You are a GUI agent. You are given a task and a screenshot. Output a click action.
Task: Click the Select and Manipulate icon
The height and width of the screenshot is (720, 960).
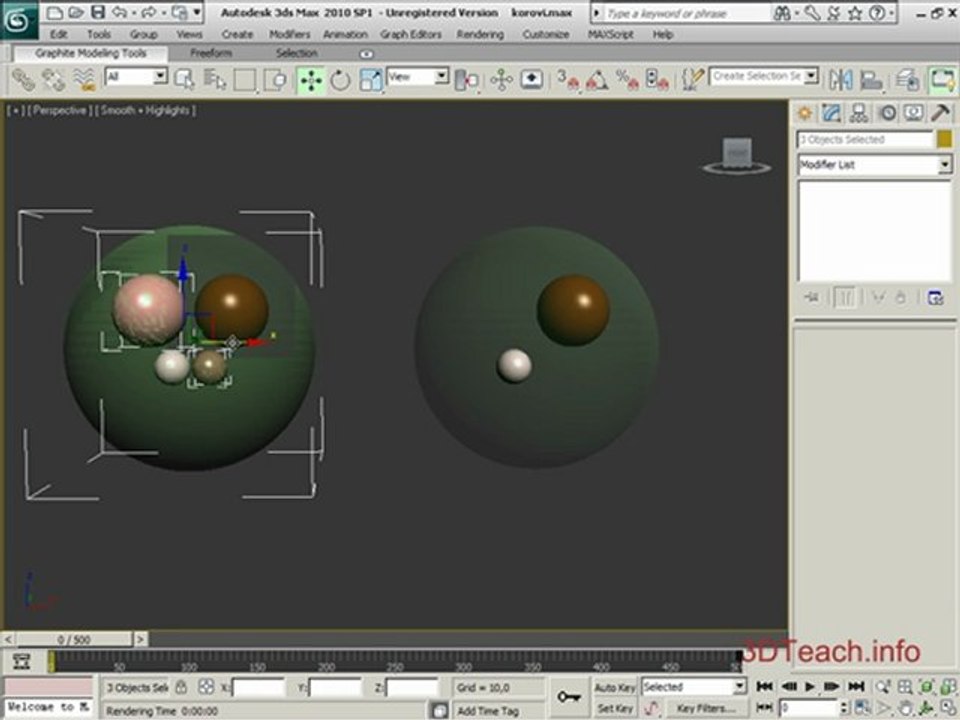coord(501,80)
